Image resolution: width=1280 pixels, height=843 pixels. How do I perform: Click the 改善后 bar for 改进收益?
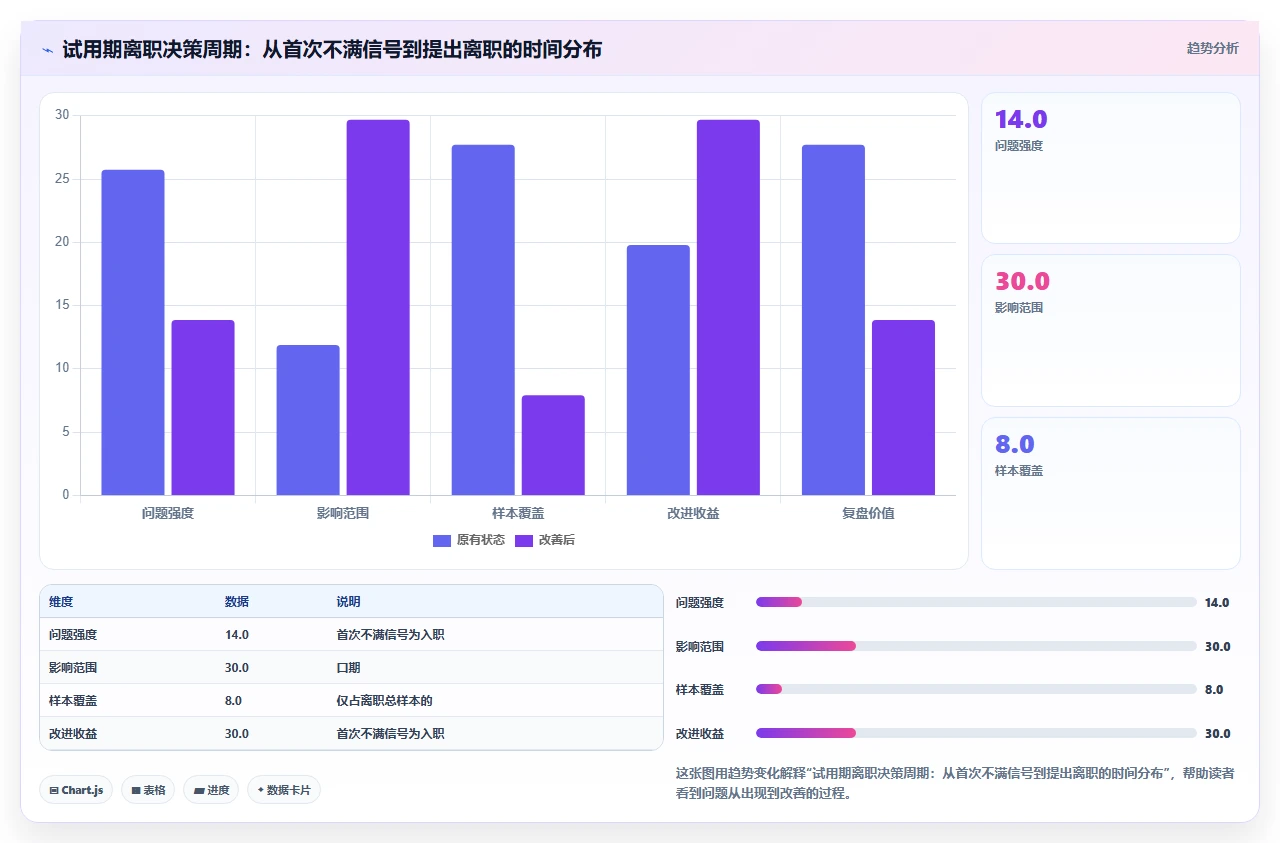coord(728,307)
